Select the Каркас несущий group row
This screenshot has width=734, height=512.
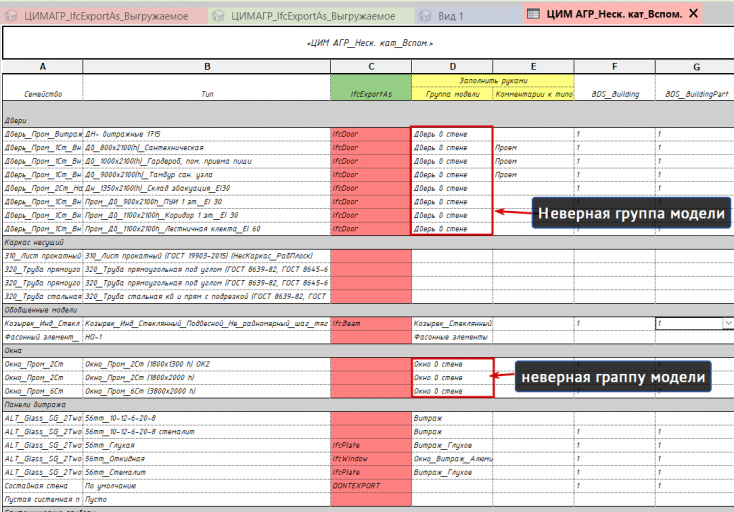(368, 242)
